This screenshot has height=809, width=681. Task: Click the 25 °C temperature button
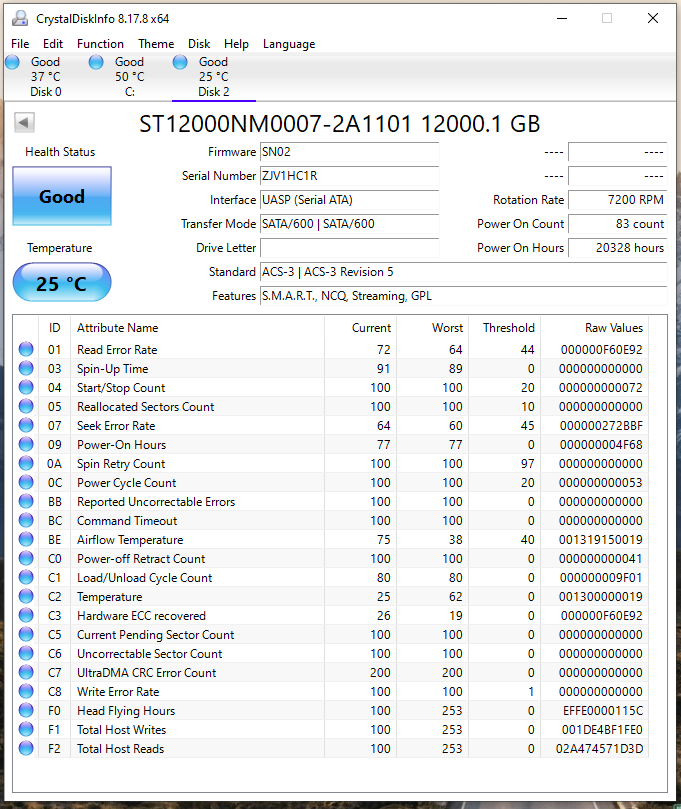pos(62,283)
